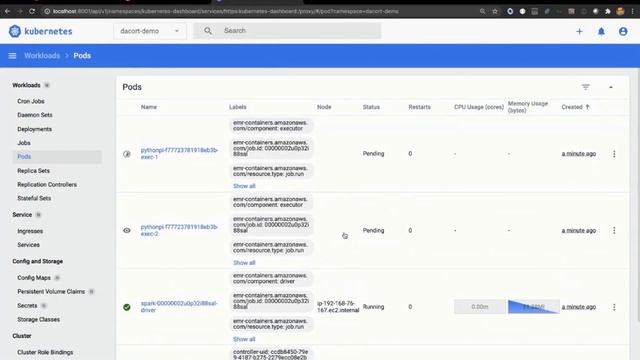This screenshot has height=360, width=640.
Task: Go to Workloads breadcrumb
Action: pos(42,56)
